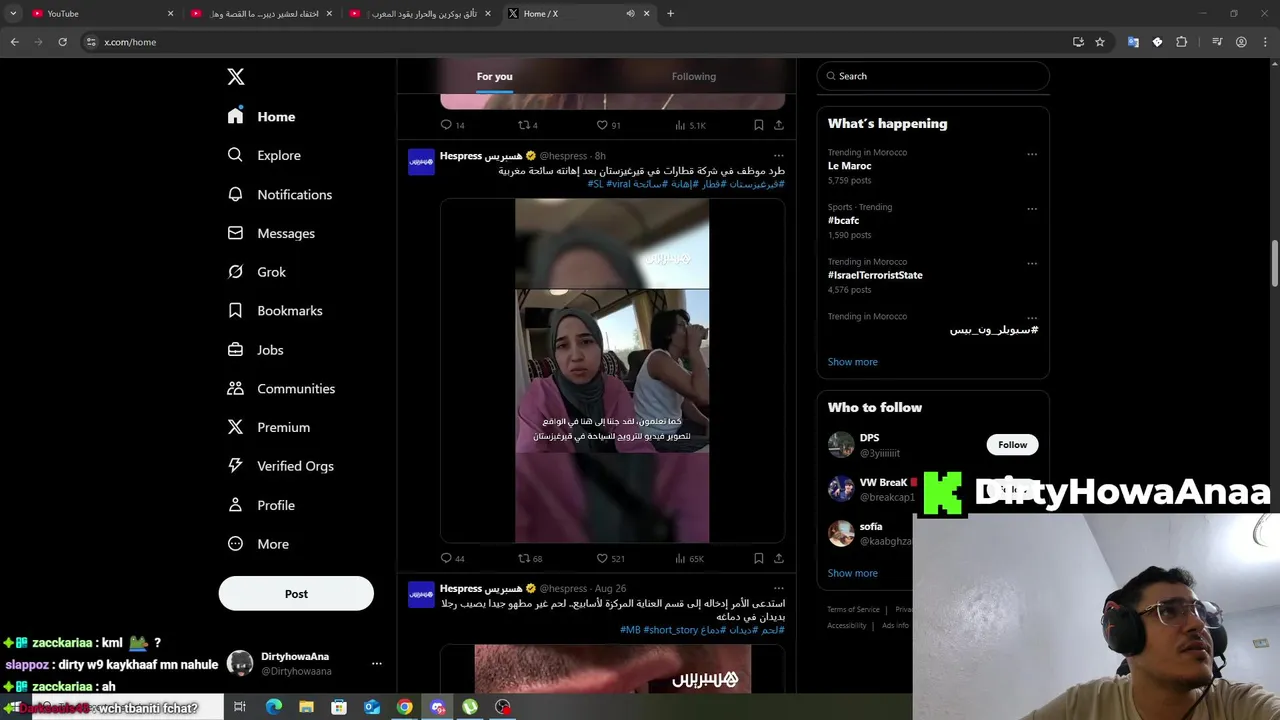This screenshot has width=1280, height=720.
Task: Open more options on Hespress Aug 26 post
Action: pos(778,588)
